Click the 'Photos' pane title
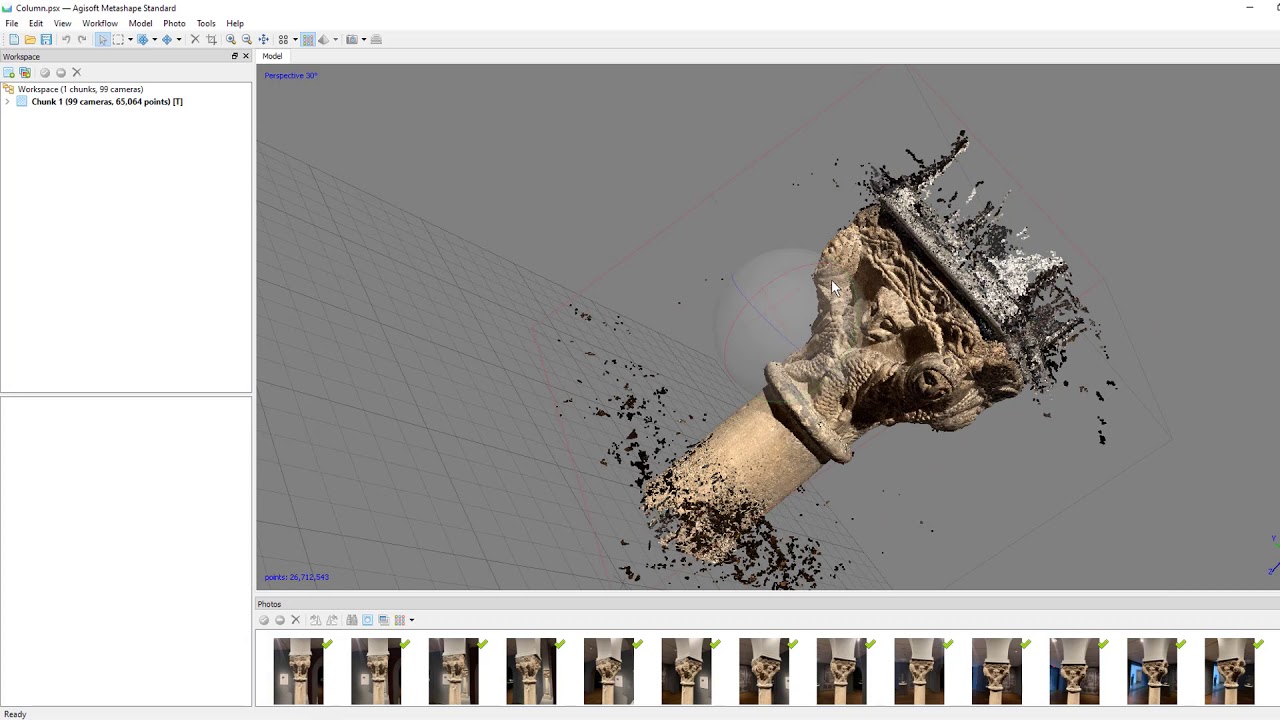Screen dimensions: 1280x720 coord(269,604)
